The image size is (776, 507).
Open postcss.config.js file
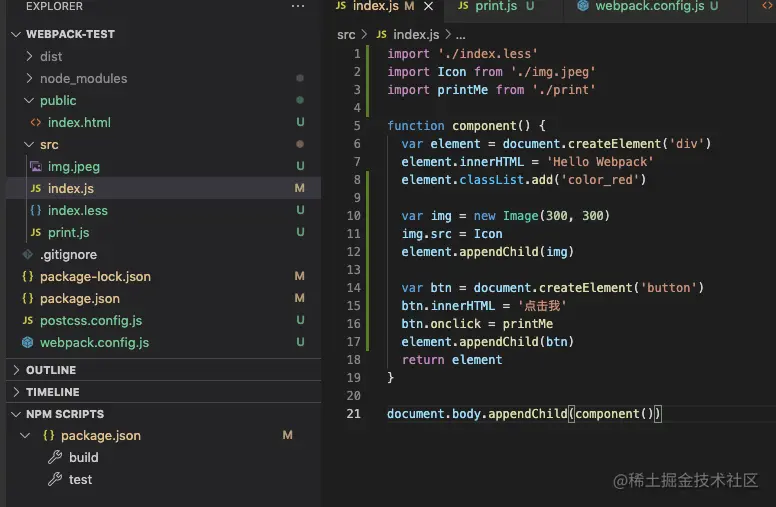click(x=91, y=321)
